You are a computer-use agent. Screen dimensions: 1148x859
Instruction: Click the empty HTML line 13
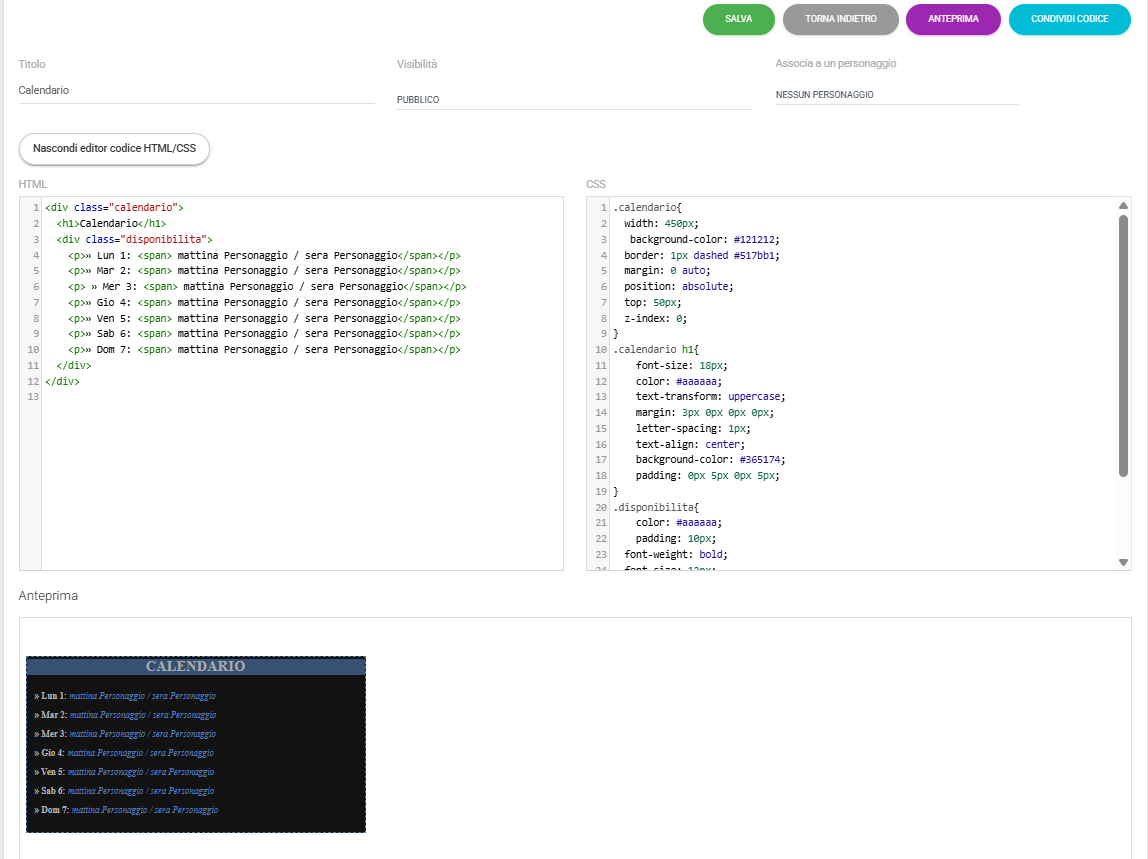(x=302, y=397)
